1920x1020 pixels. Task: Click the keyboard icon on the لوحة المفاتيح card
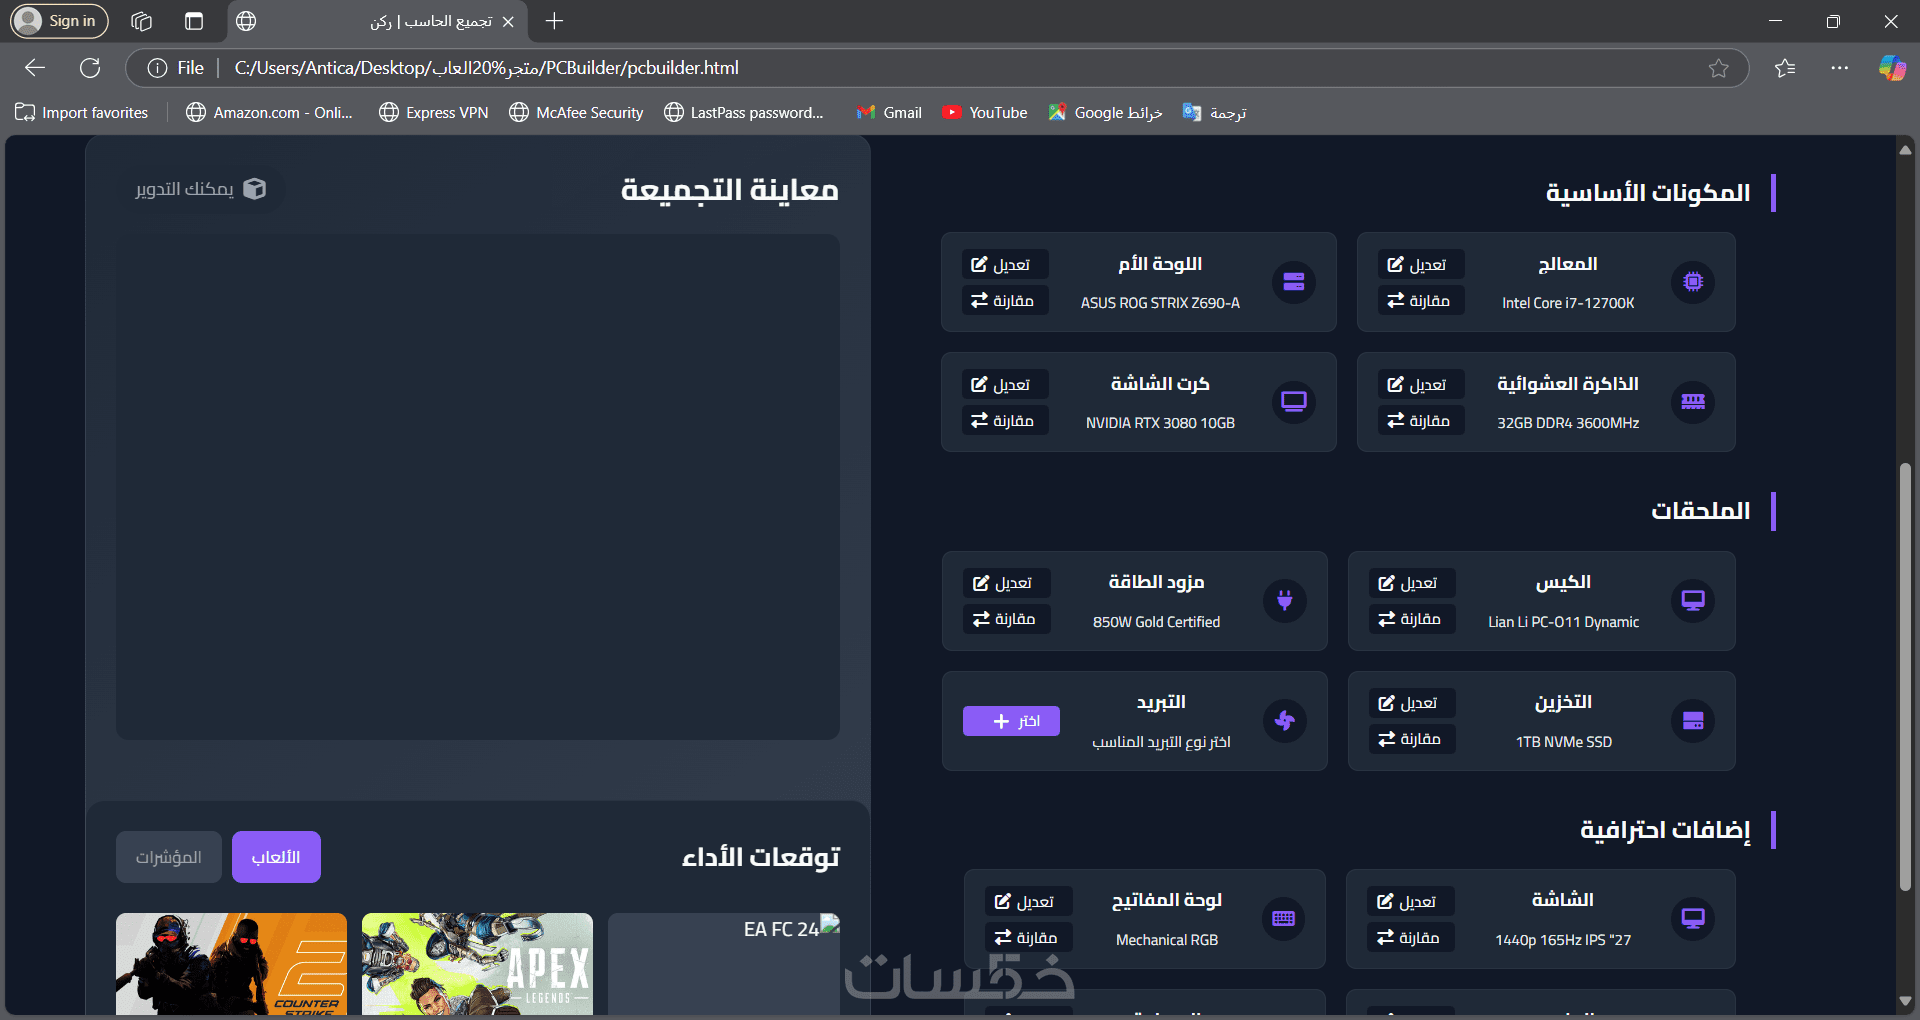[x=1284, y=919]
